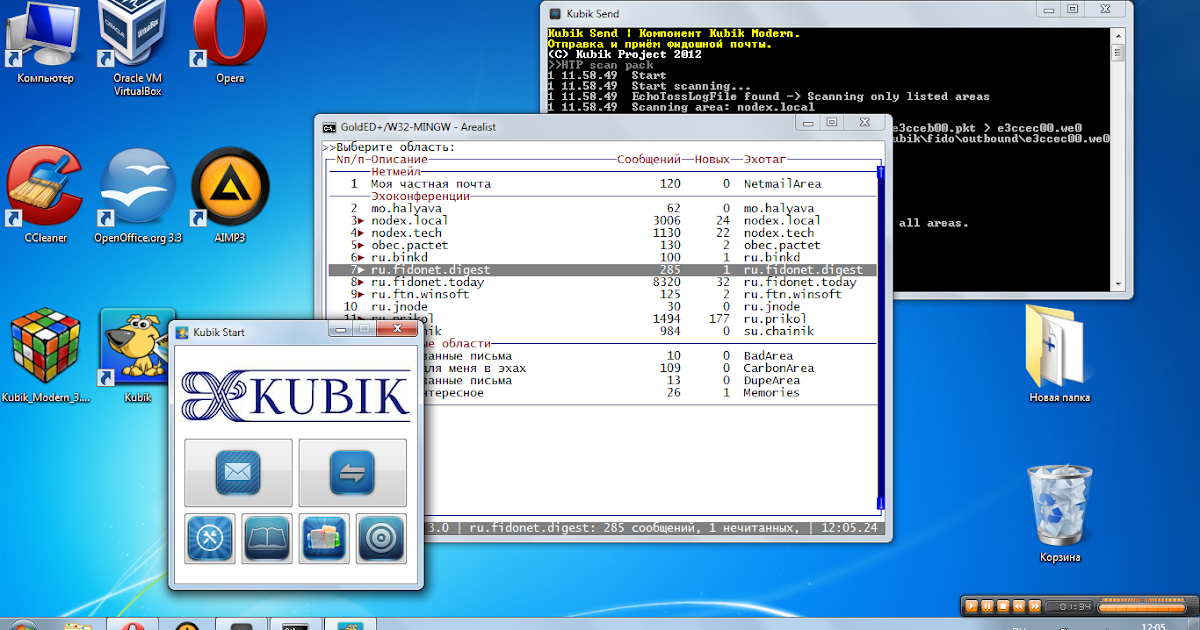Viewport: 1200px width, 630px height.
Task: Skip to next track on AIMP mini player
Action: (x=1035, y=606)
